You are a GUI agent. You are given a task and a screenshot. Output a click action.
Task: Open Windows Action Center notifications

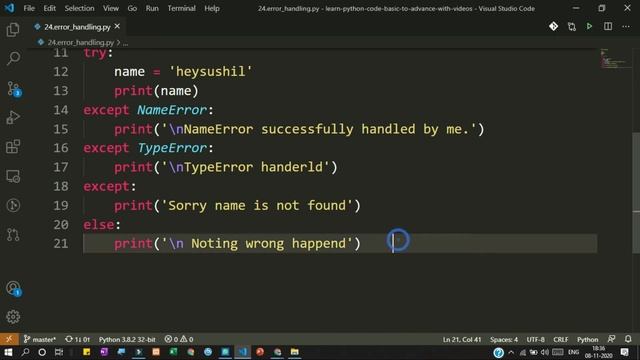coord(624,352)
